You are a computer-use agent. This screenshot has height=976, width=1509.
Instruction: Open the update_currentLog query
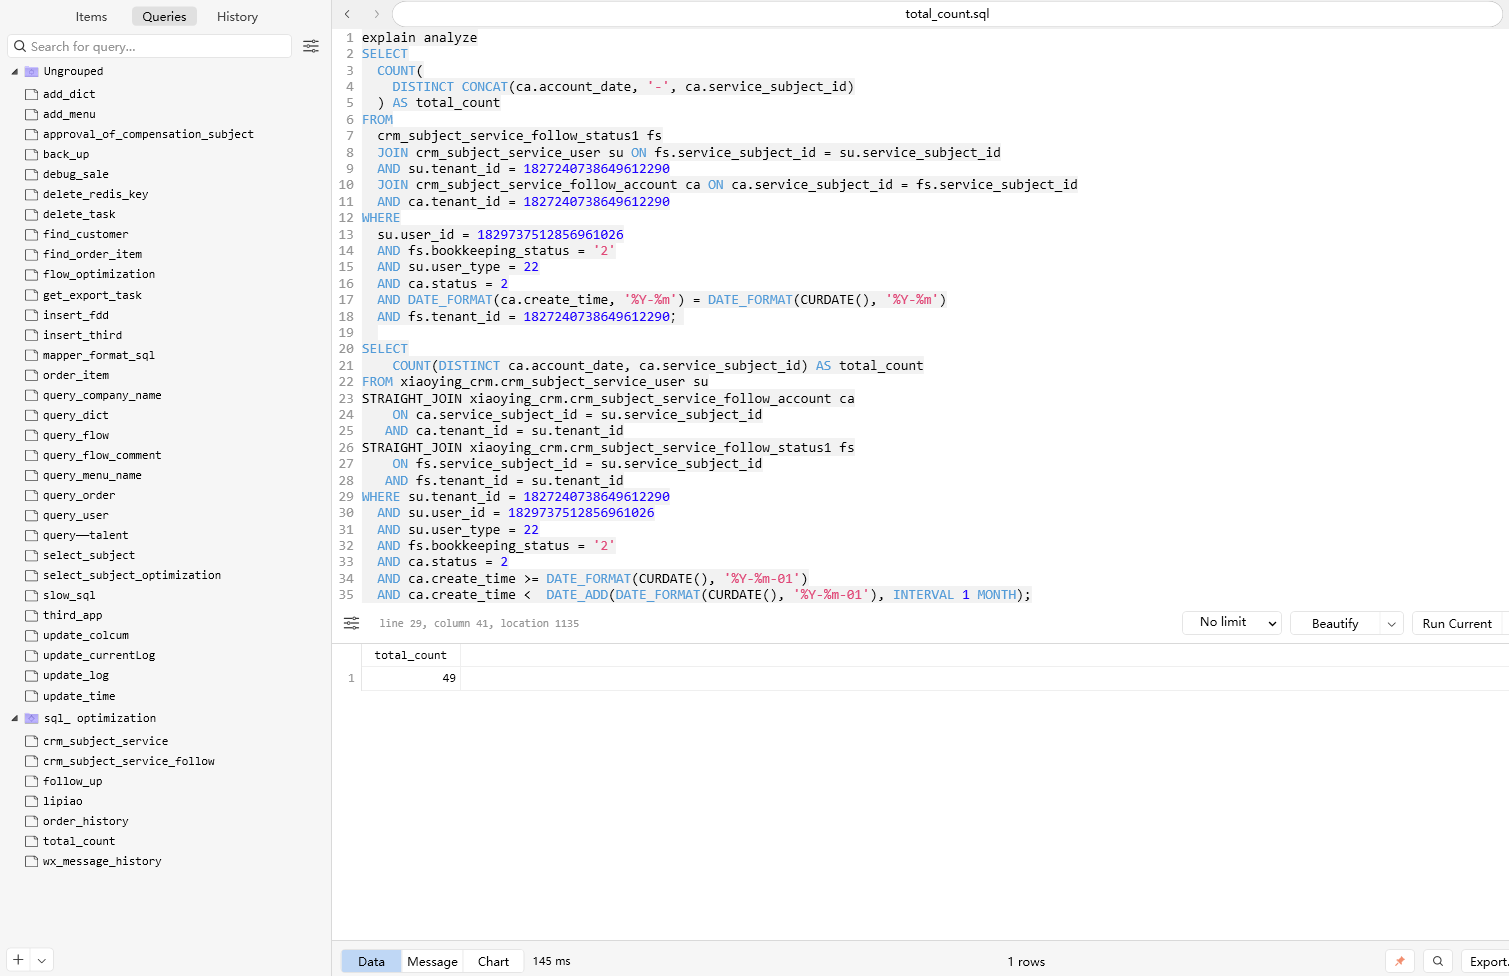[99, 655]
